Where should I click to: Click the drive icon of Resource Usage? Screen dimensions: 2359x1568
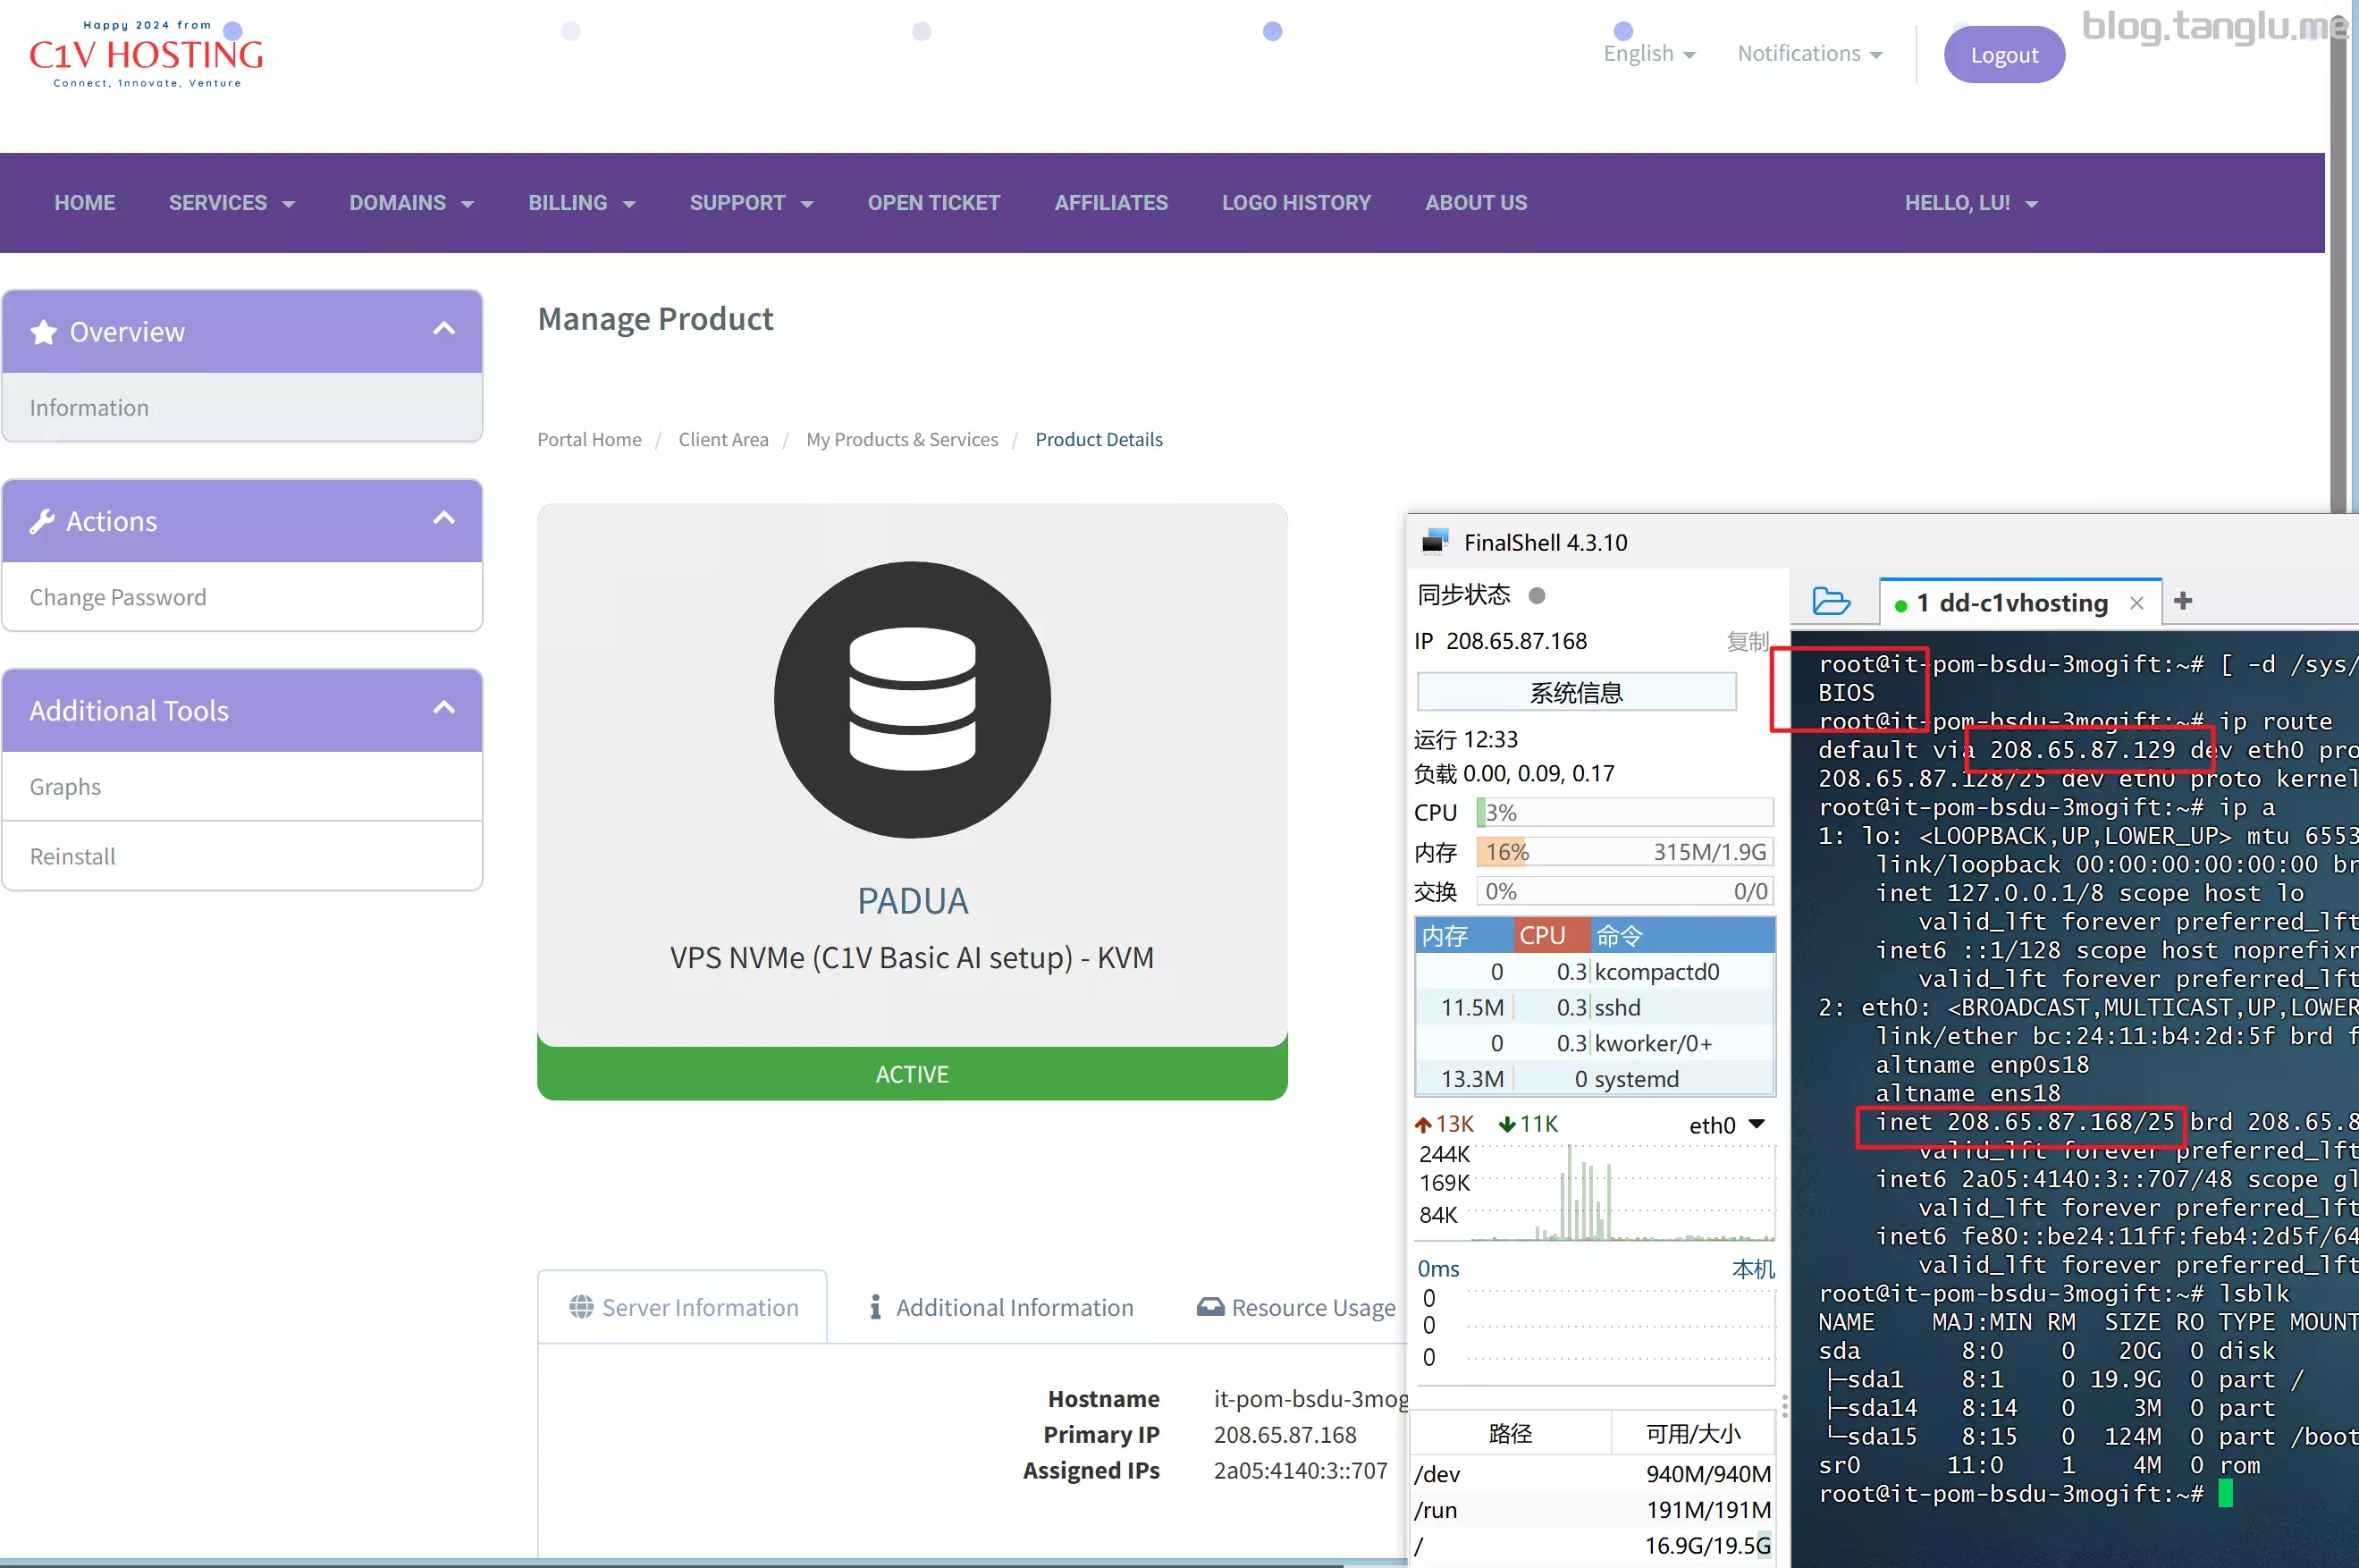click(1210, 1307)
